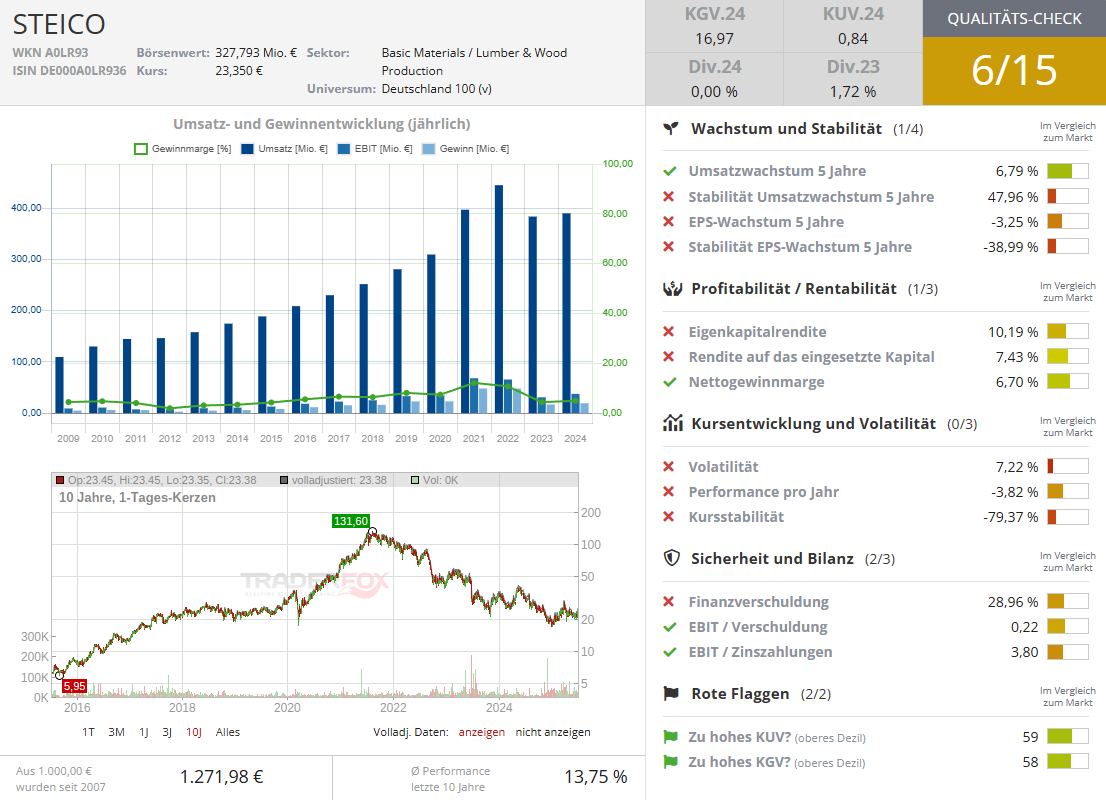Screen dimensions: 1106x800
Task: Click the Performance pro Jahr value -3,82 %
Action: point(1014,492)
